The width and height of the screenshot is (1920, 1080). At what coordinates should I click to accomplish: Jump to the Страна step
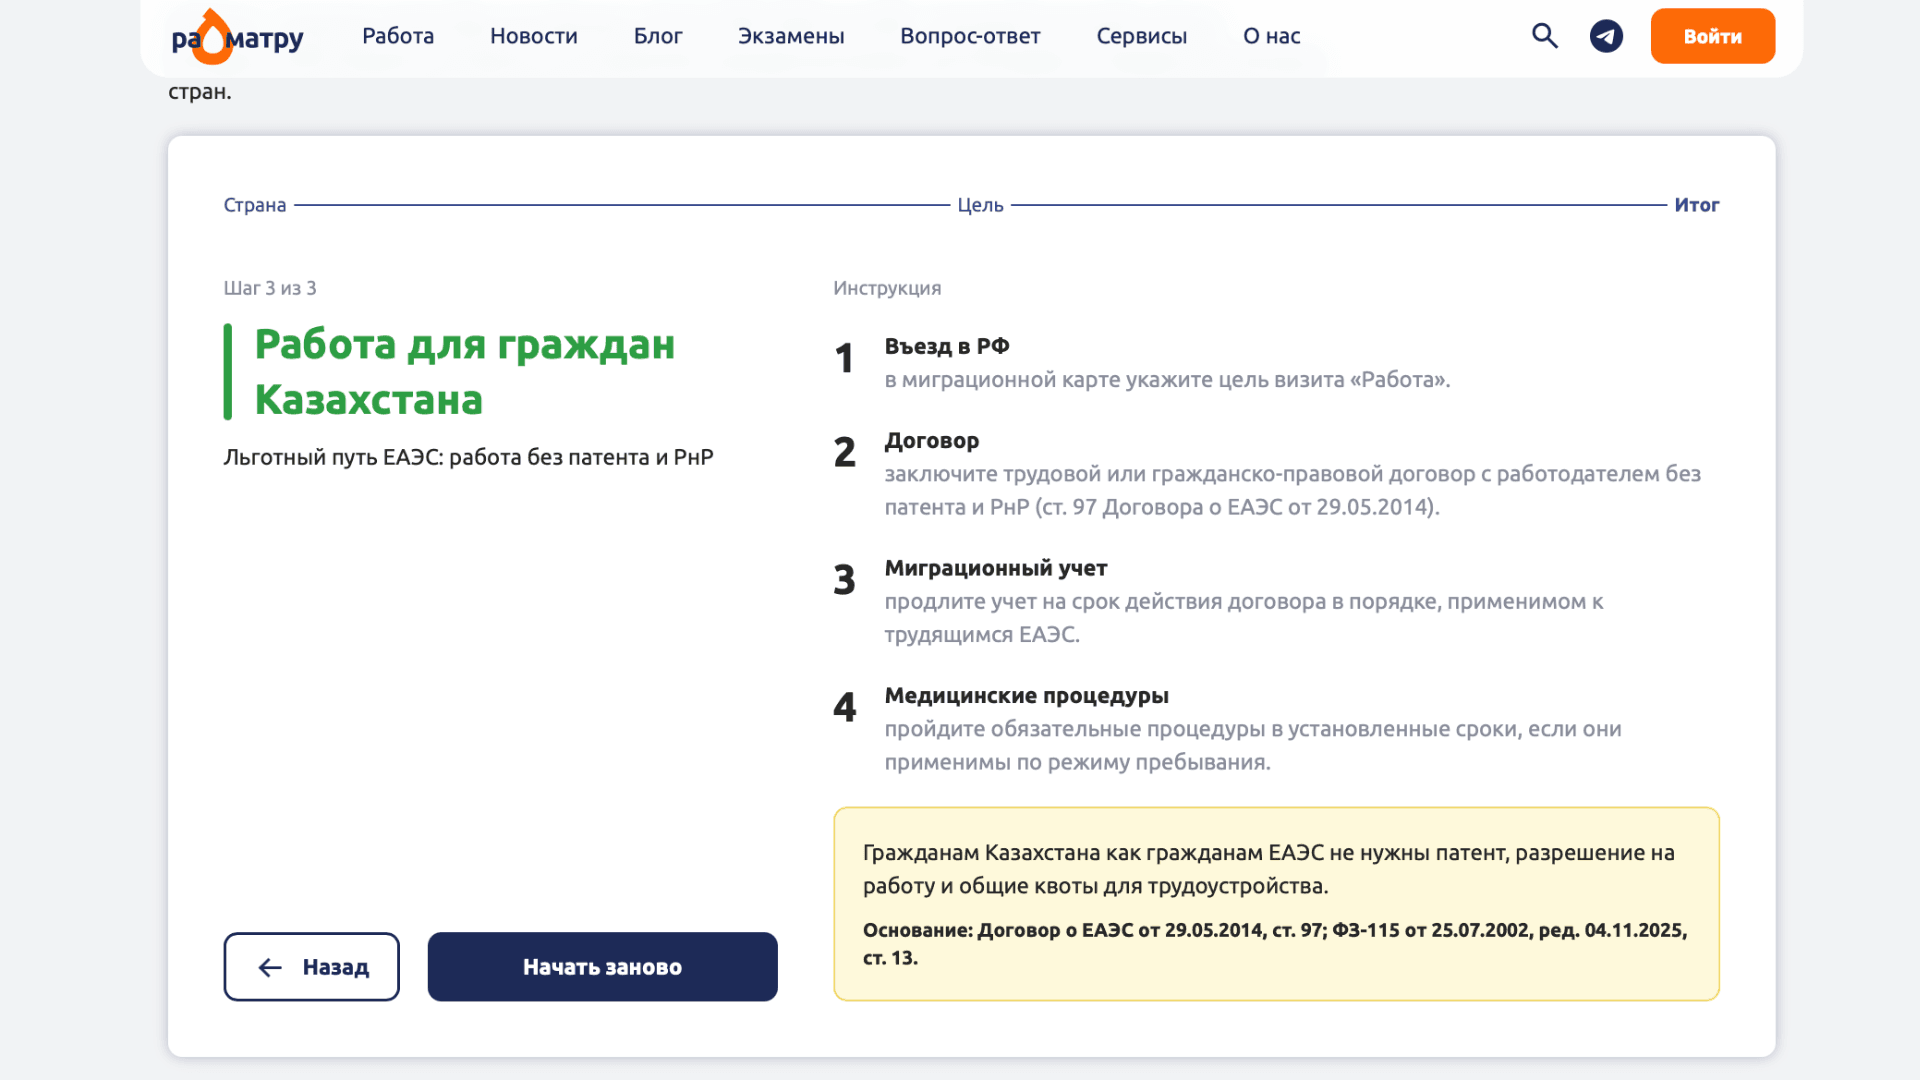click(x=255, y=205)
